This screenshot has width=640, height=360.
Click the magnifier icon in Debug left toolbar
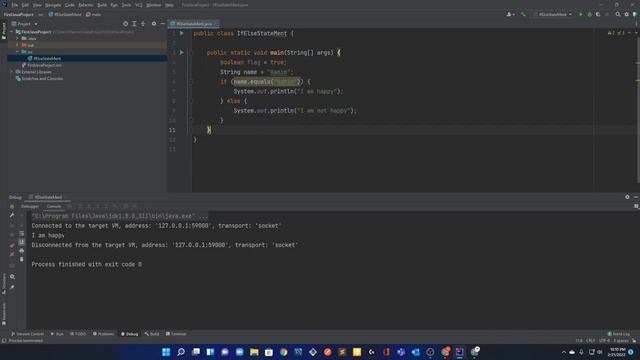click(12, 277)
